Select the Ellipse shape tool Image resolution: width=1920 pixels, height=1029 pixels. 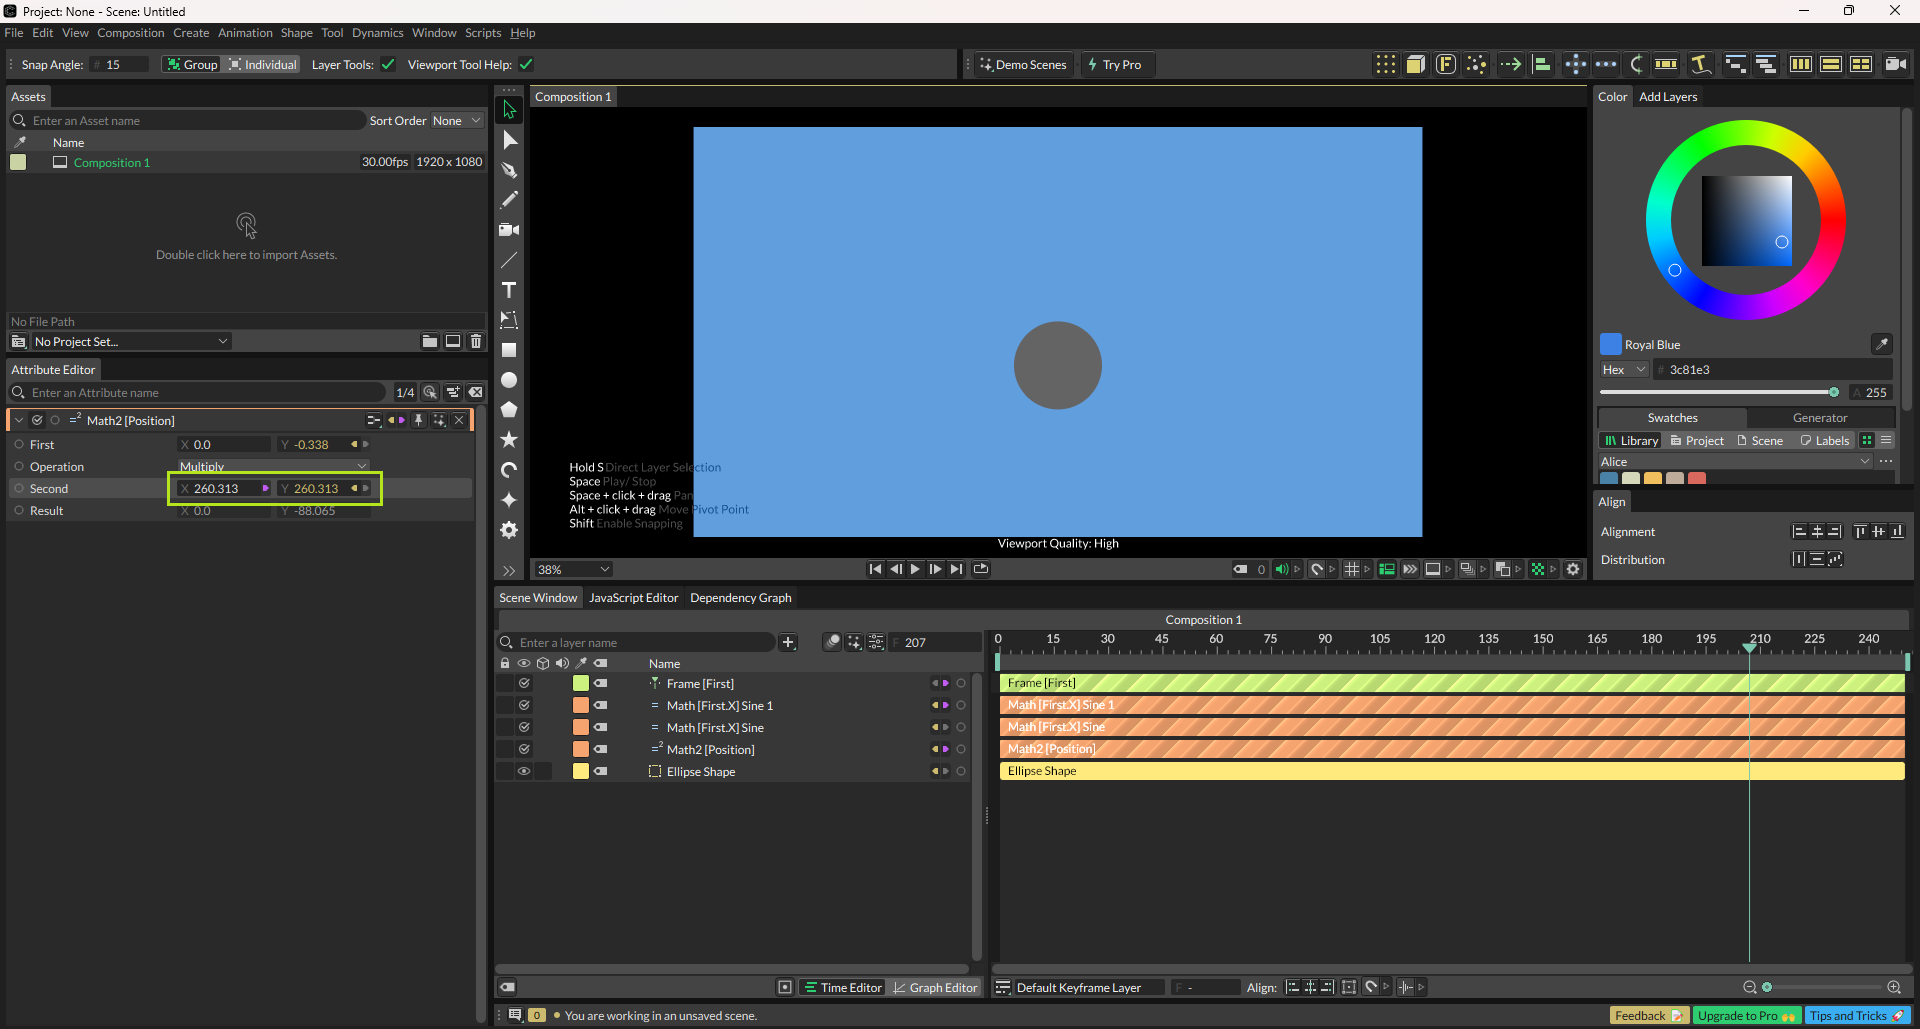click(509, 380)
